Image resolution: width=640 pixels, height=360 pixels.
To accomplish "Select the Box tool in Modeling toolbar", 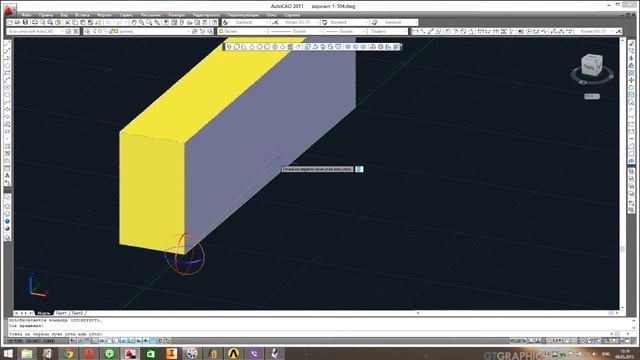I will click(237, 47).
